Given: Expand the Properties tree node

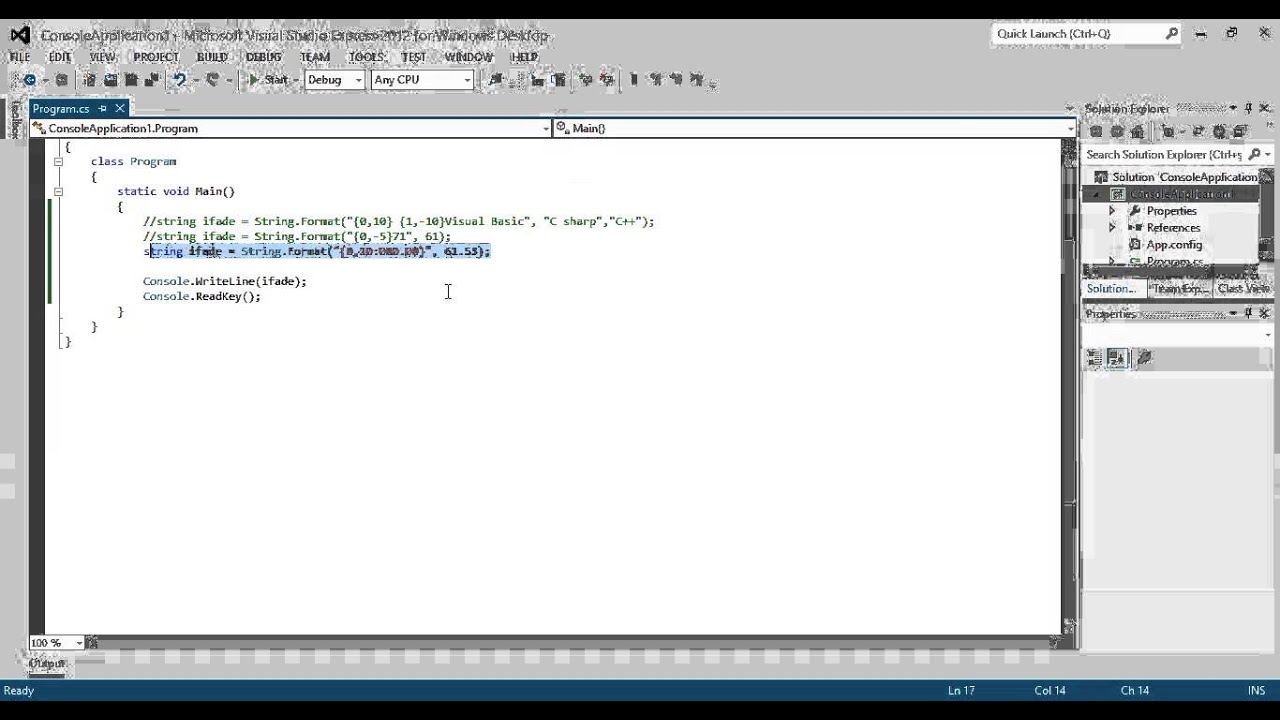Looking at the screenshot, I should coord(1112,211).
